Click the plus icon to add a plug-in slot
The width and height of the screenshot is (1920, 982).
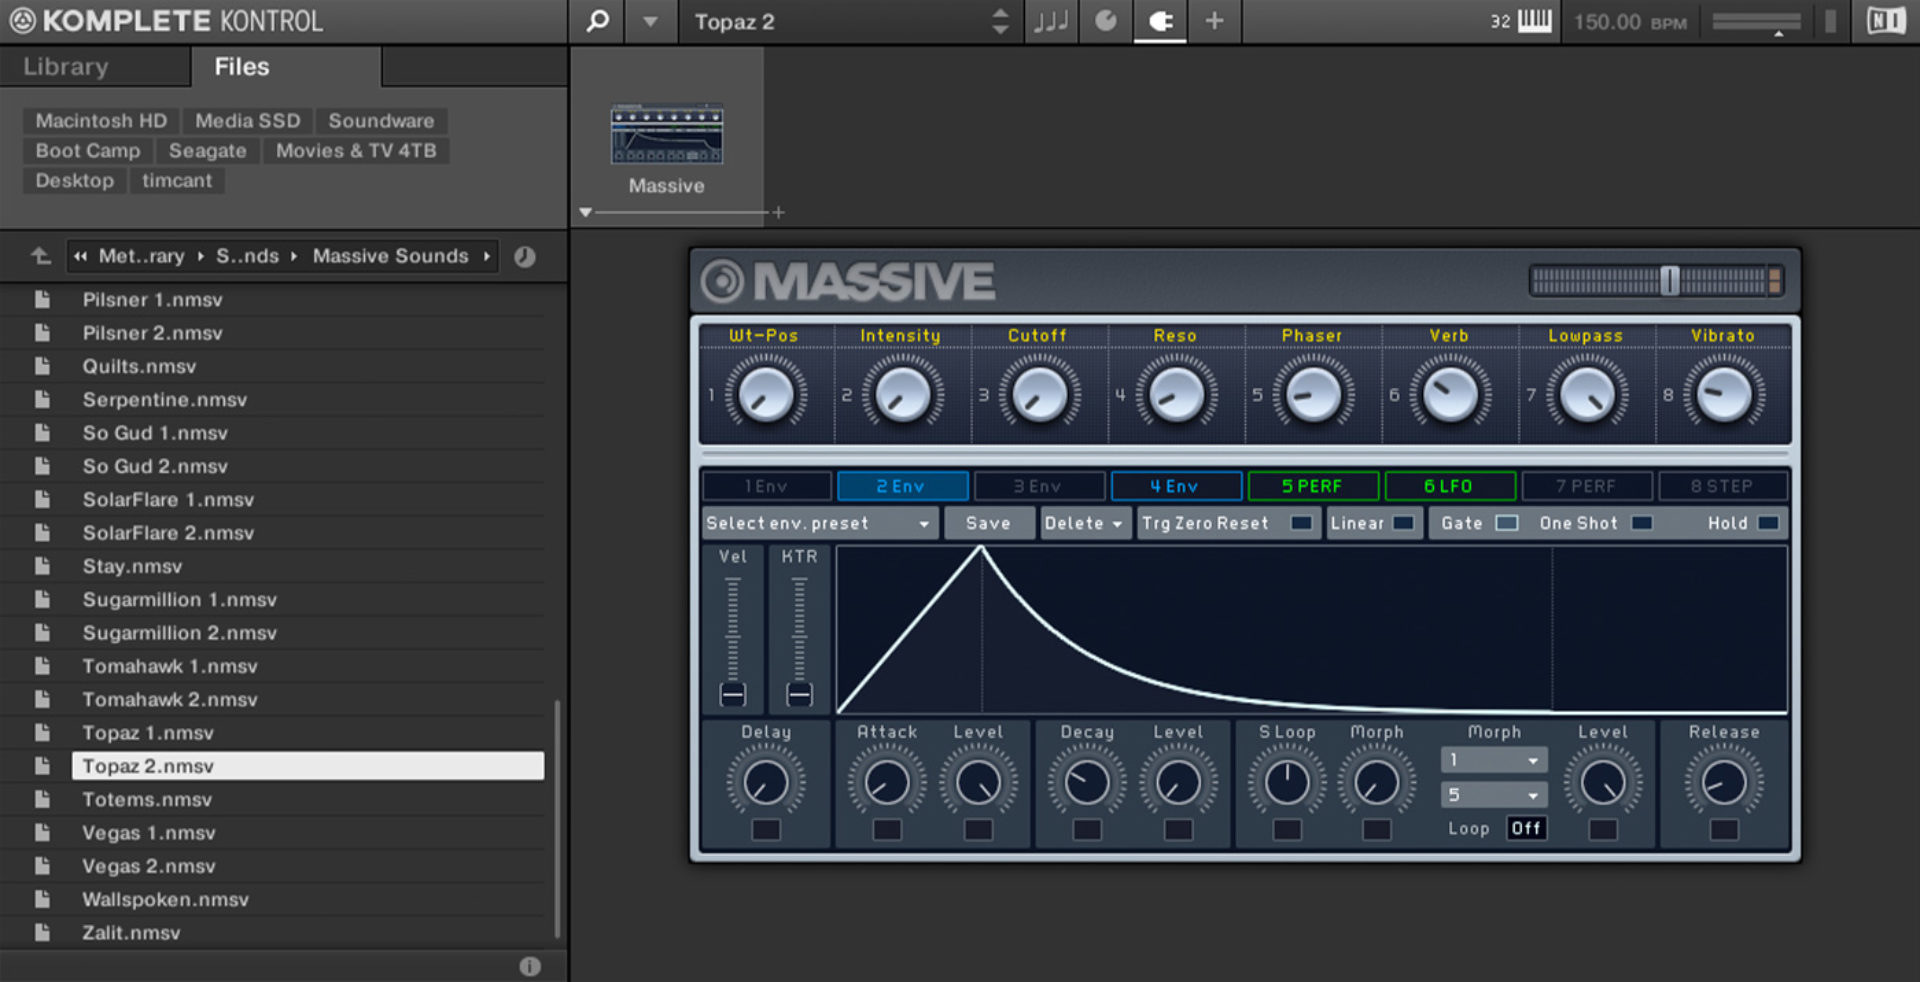click(x=1214, y=21)
